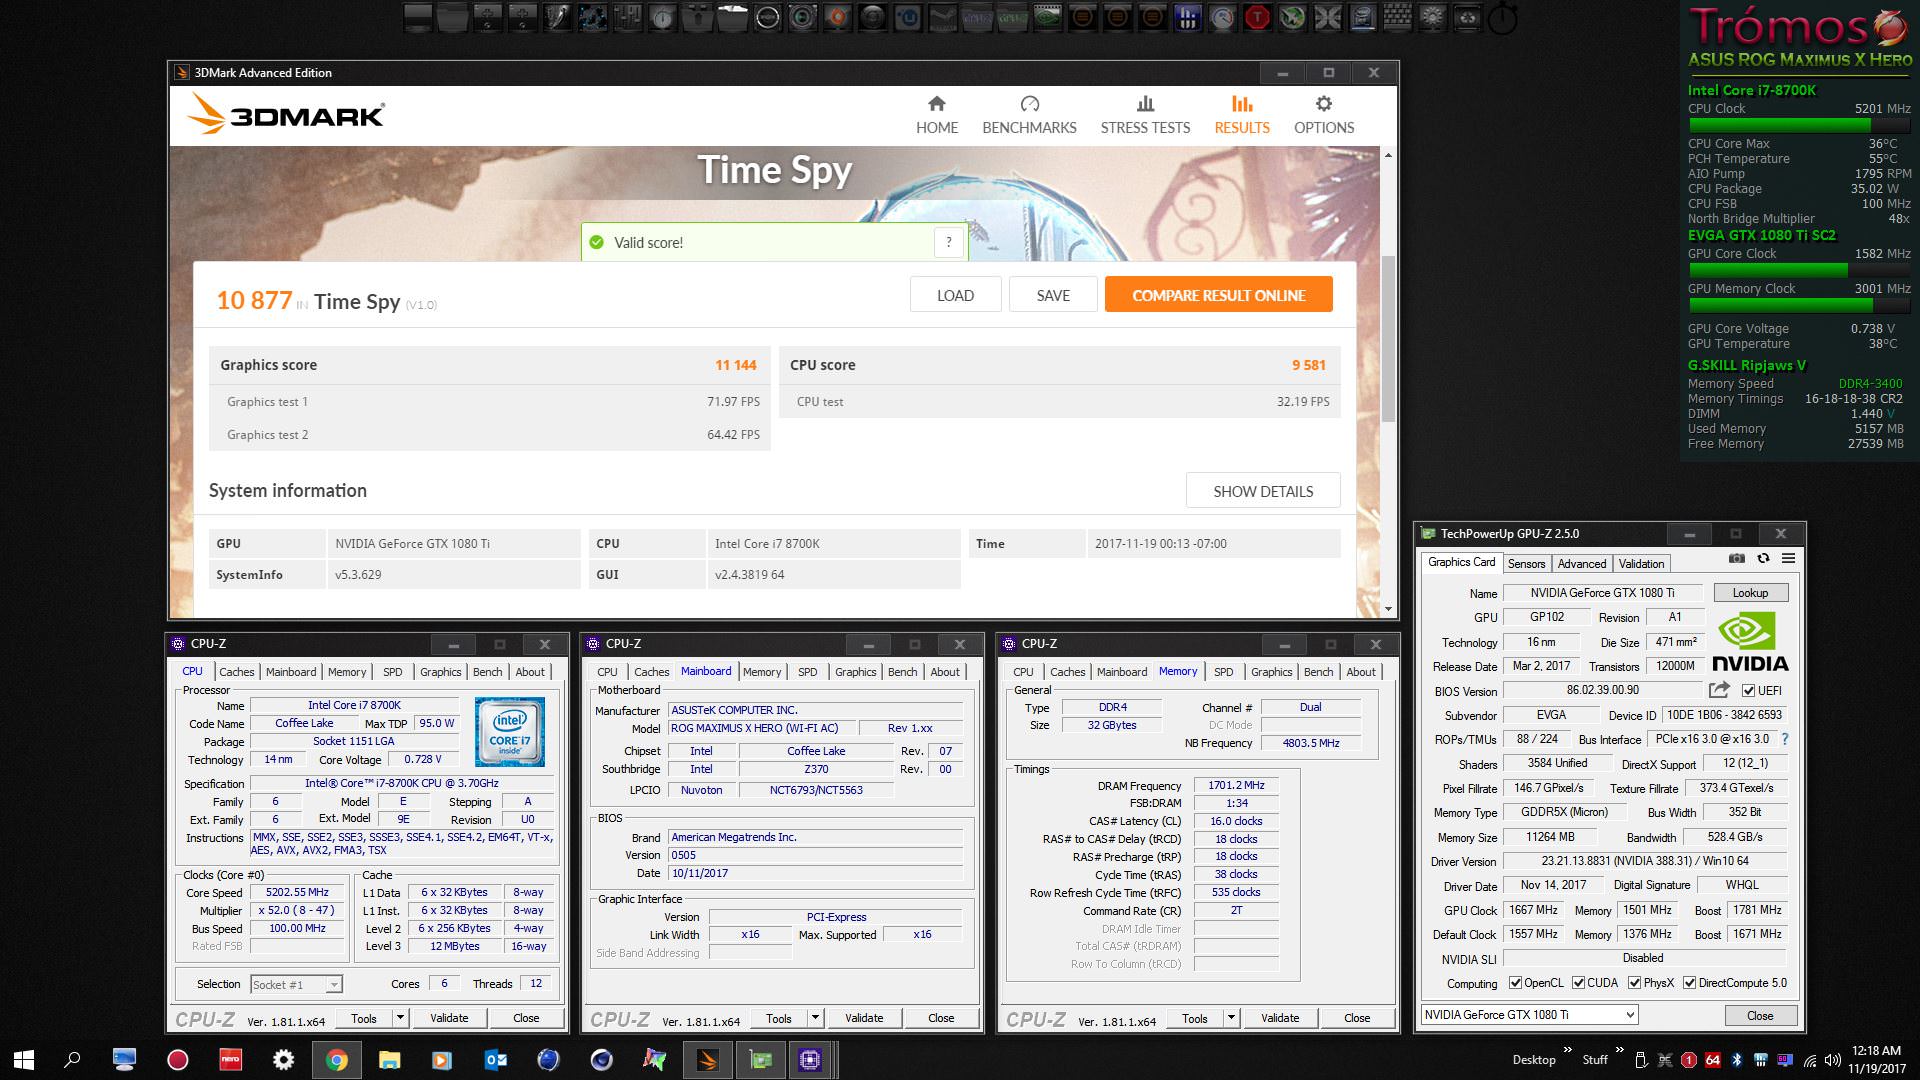Click the 3DMark vertical scrollbar thumb
Image resolution: width=1920 pixels, height=1080 pixels.
click(1387, 338)
